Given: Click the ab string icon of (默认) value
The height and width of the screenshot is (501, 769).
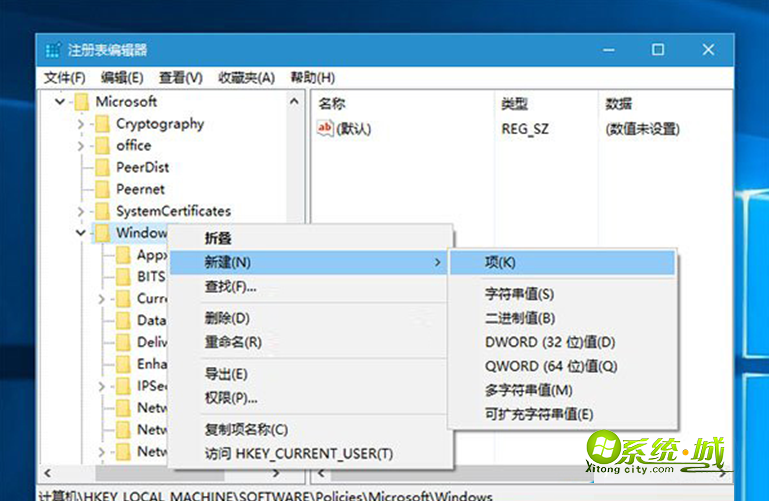Looking at the screenshot, I should click(x=325, y=128).
